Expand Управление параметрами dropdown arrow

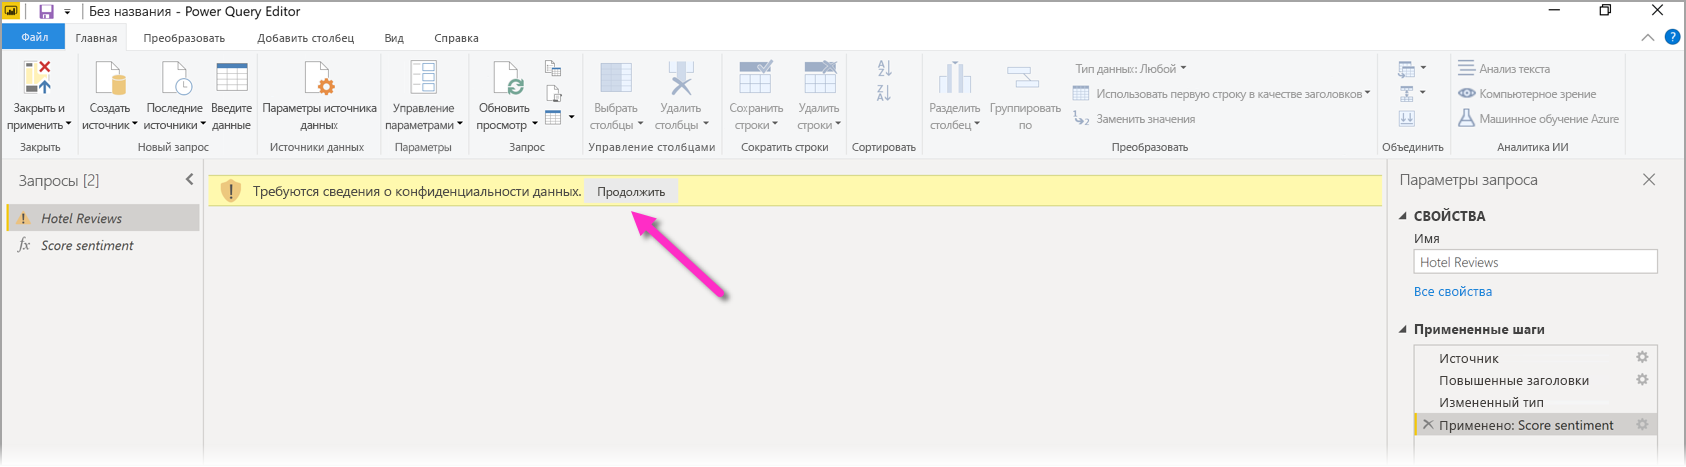click(x=460, y=125)
